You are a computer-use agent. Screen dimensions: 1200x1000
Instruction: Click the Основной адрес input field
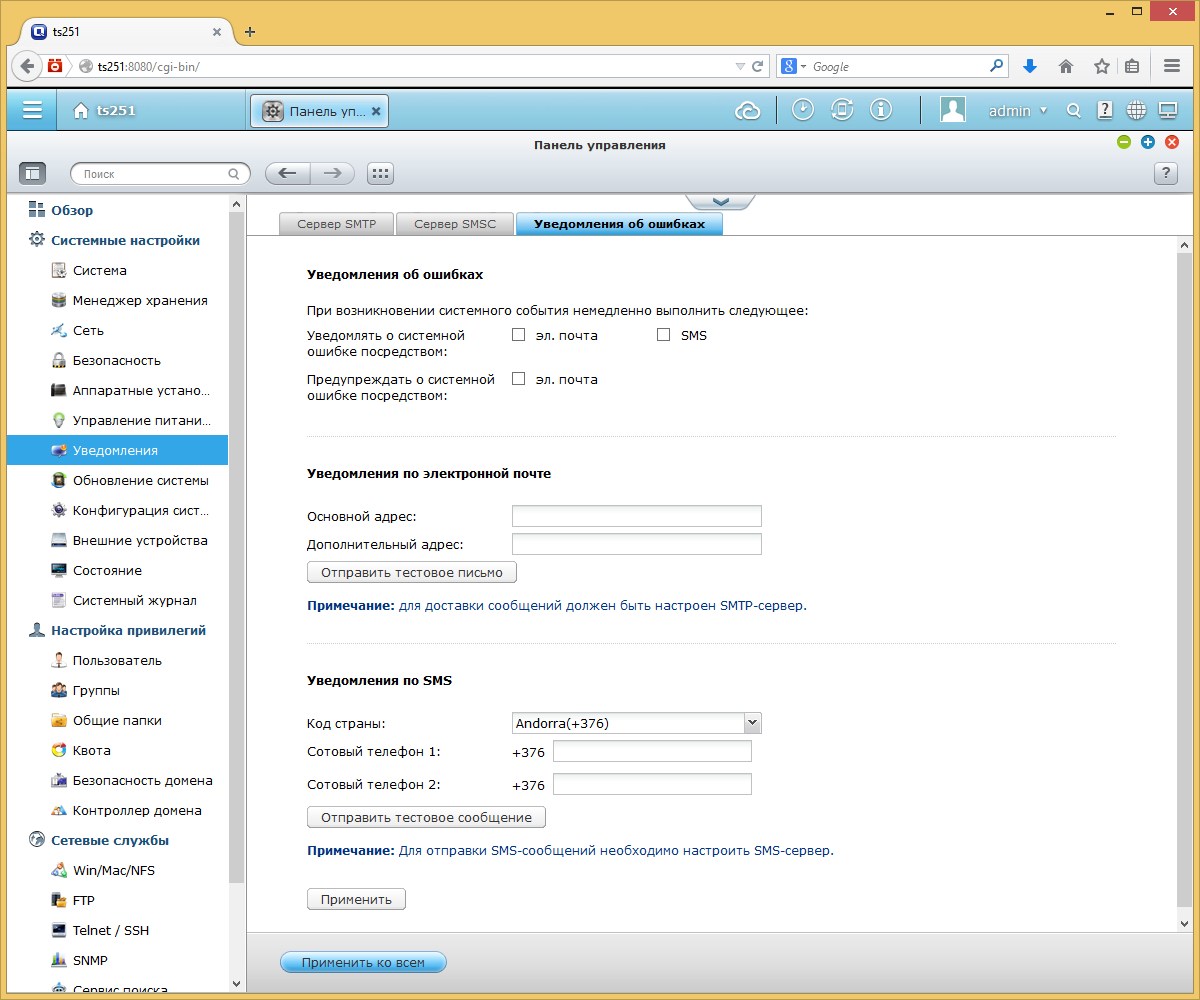click(x=637, y=516)
